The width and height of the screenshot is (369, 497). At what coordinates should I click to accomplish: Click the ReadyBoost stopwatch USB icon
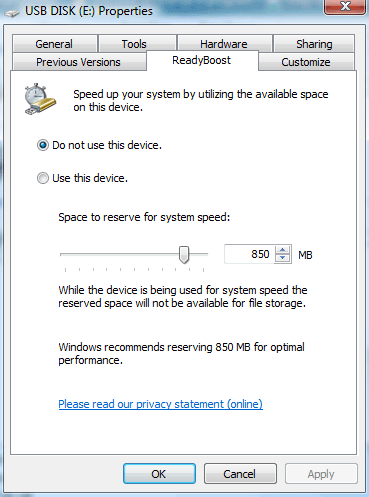(40, 99)
